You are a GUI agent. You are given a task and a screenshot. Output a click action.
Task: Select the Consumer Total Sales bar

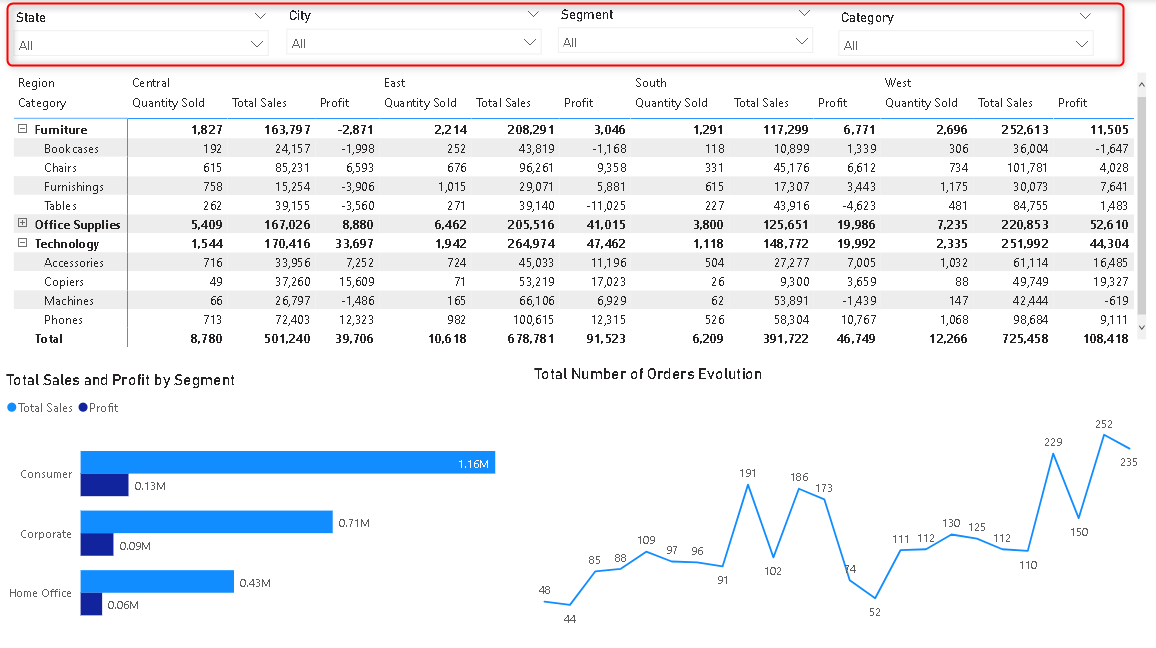click(287, 463)
